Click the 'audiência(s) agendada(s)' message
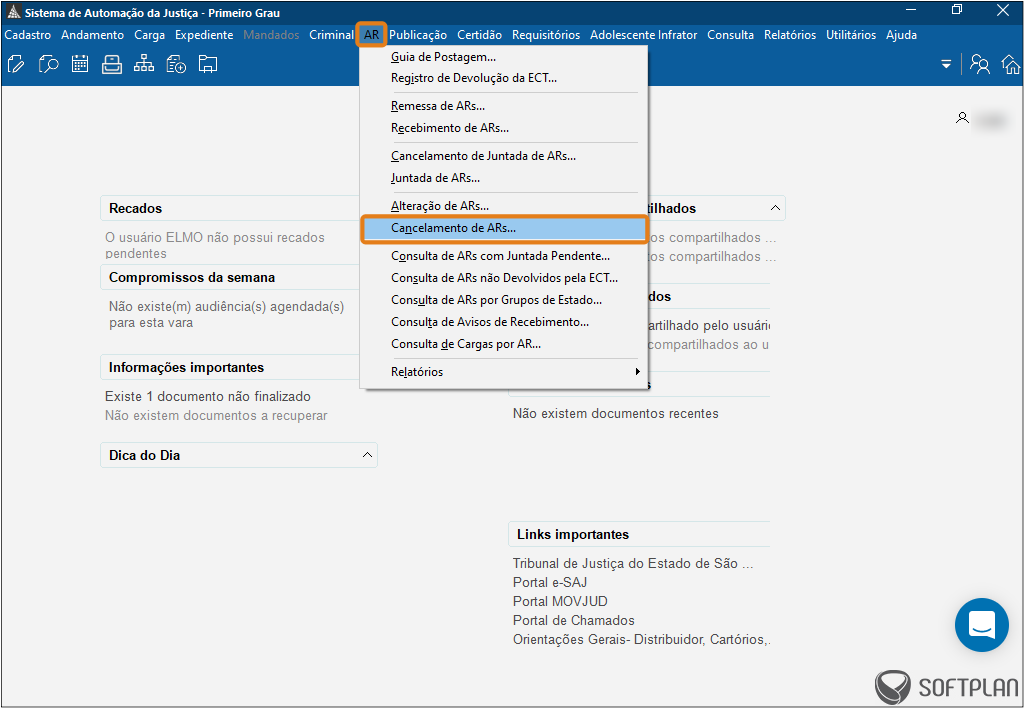Screen dimensions: 1024x708 click(x=227, y=315)
